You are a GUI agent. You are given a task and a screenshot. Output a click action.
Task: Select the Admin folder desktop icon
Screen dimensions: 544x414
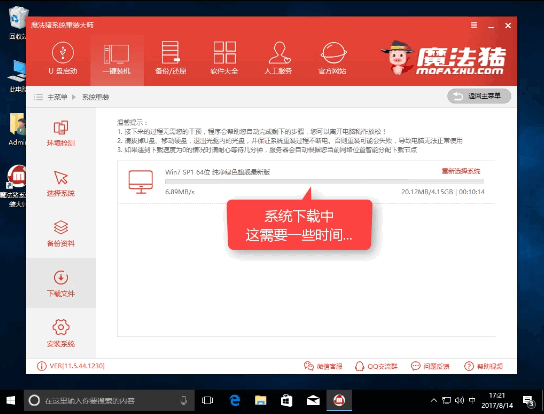tap(17, 129)
